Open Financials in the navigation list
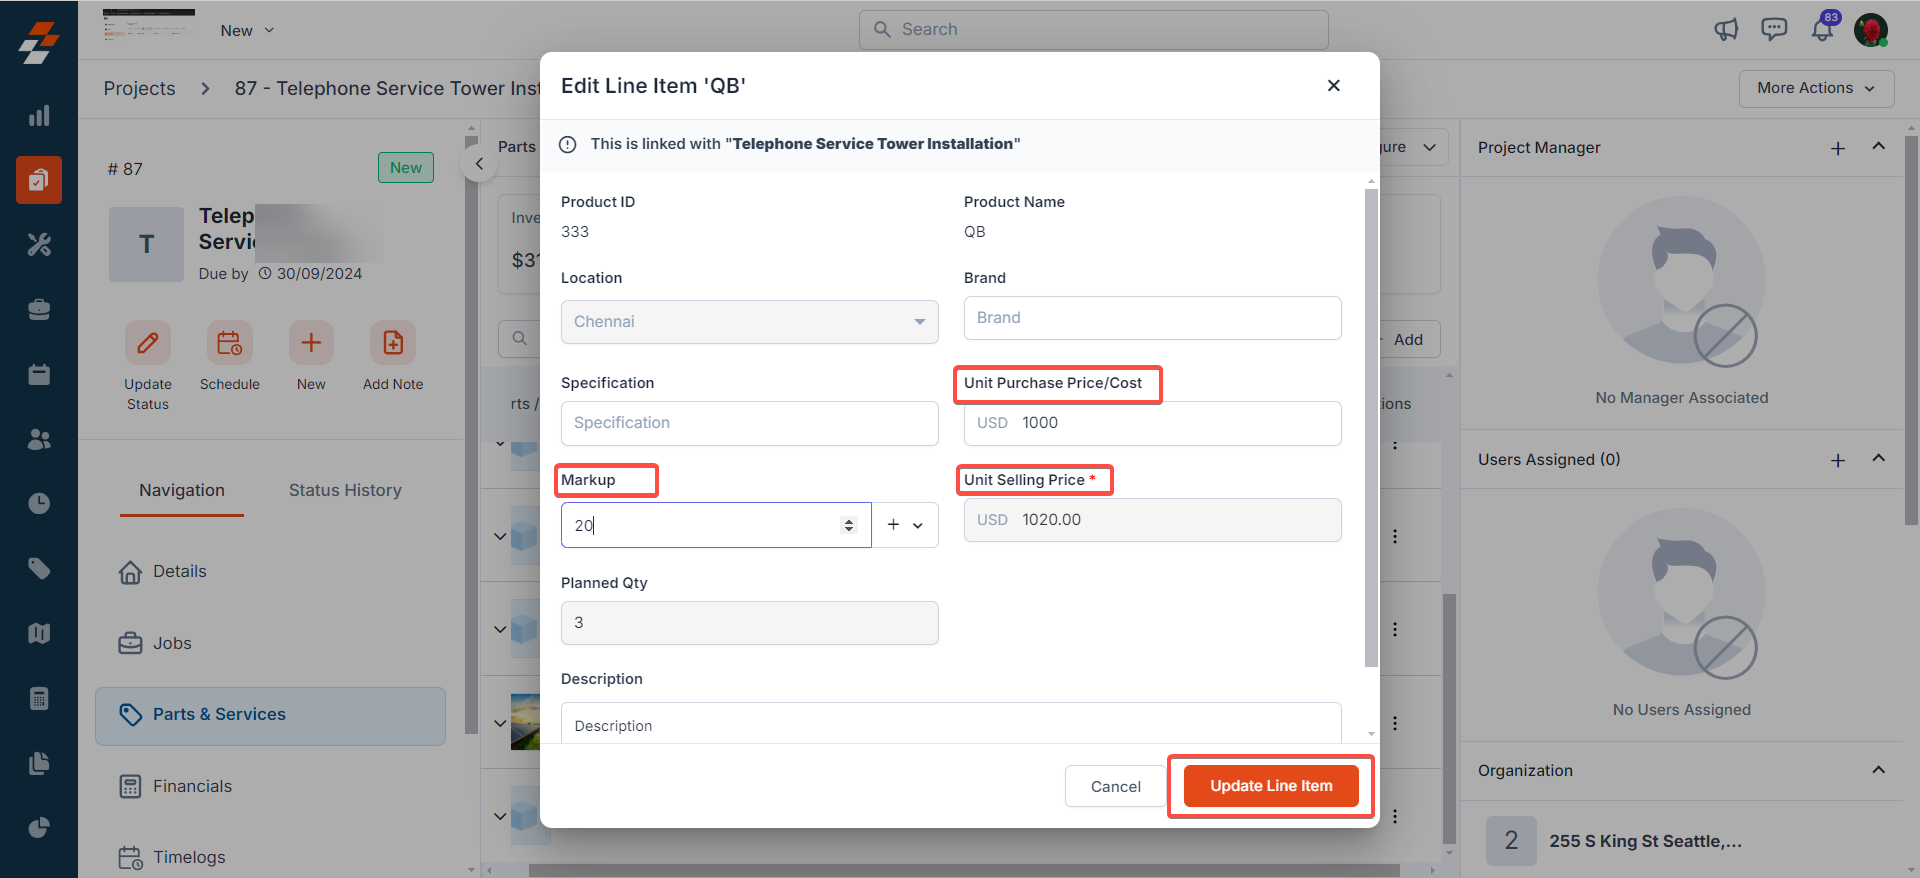This screenshot has height=878, width=1920. coord(192,786)
